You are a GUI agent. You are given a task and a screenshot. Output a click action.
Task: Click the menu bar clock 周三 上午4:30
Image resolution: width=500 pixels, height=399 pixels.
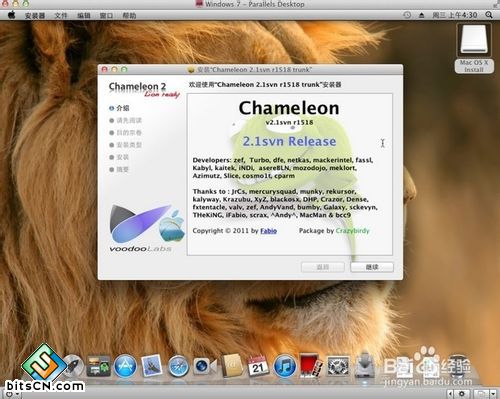(455, 15)
